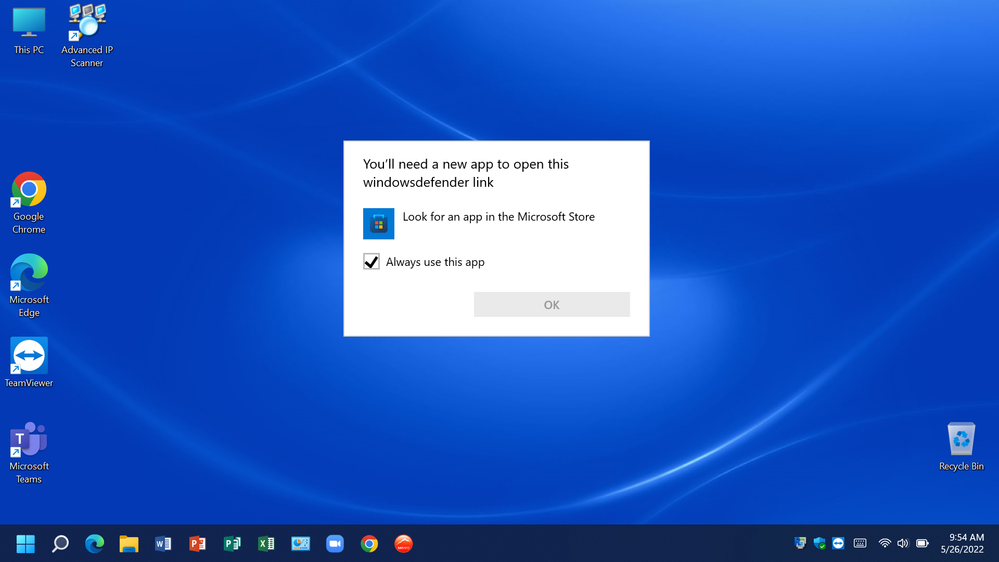Click the first system tray icon left of shield
The image size is (999, 562).
[800, 543]
